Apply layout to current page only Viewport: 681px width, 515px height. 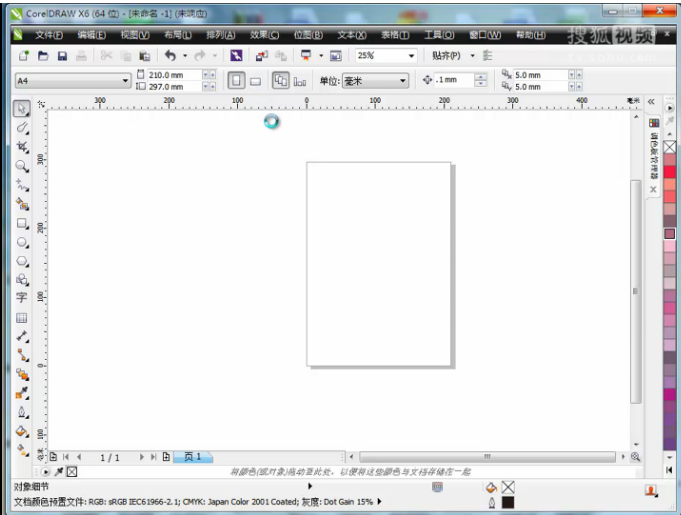click(300, 81)
